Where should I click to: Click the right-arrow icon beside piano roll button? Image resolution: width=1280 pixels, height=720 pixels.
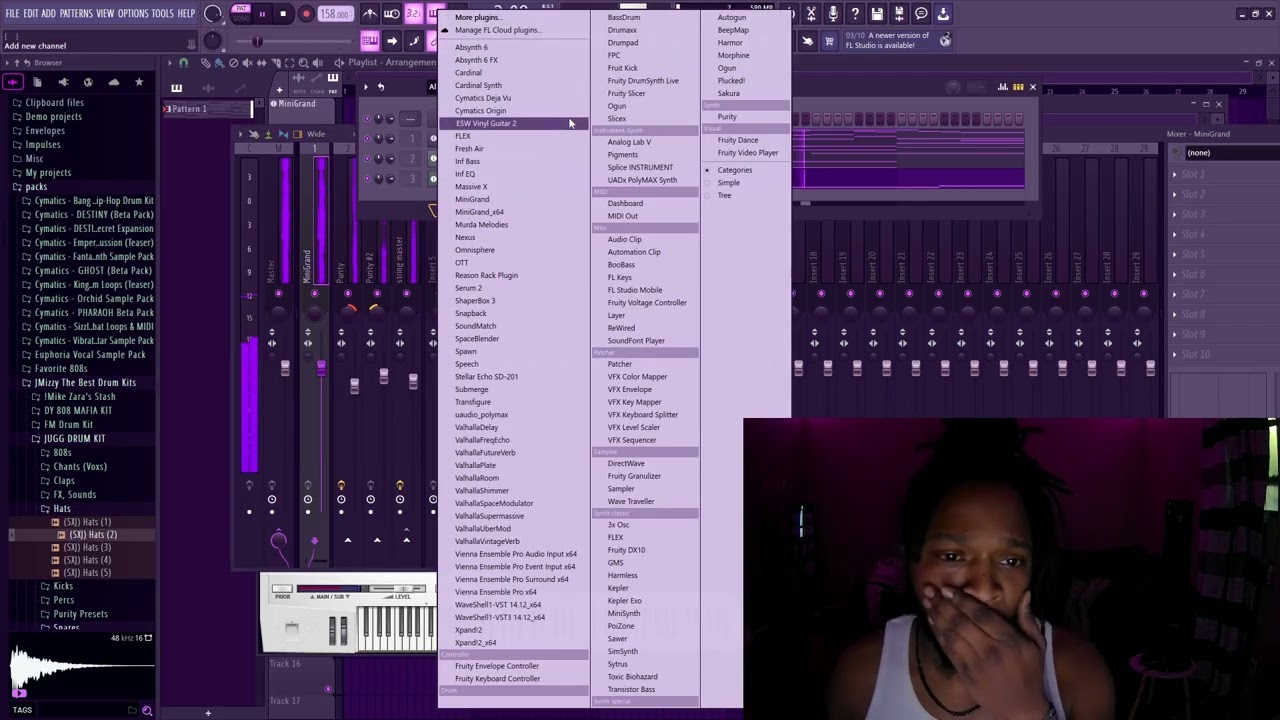coord(392,41)
